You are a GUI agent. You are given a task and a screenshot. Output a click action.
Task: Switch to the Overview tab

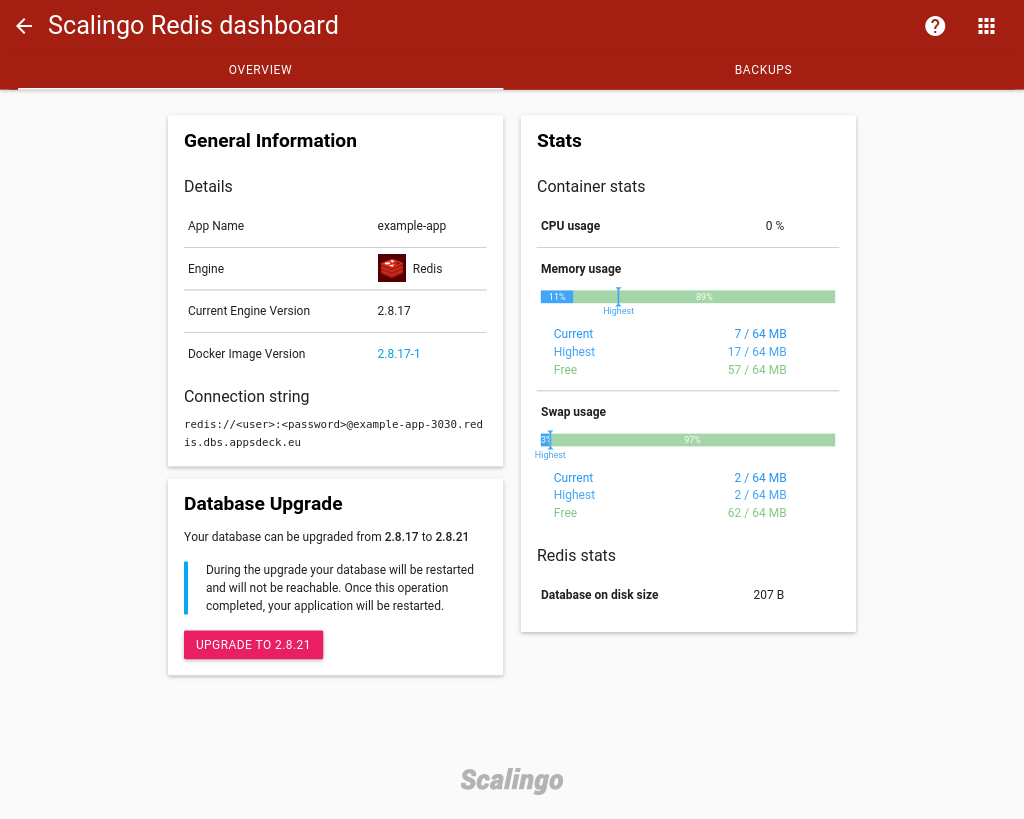pos(261,70)
